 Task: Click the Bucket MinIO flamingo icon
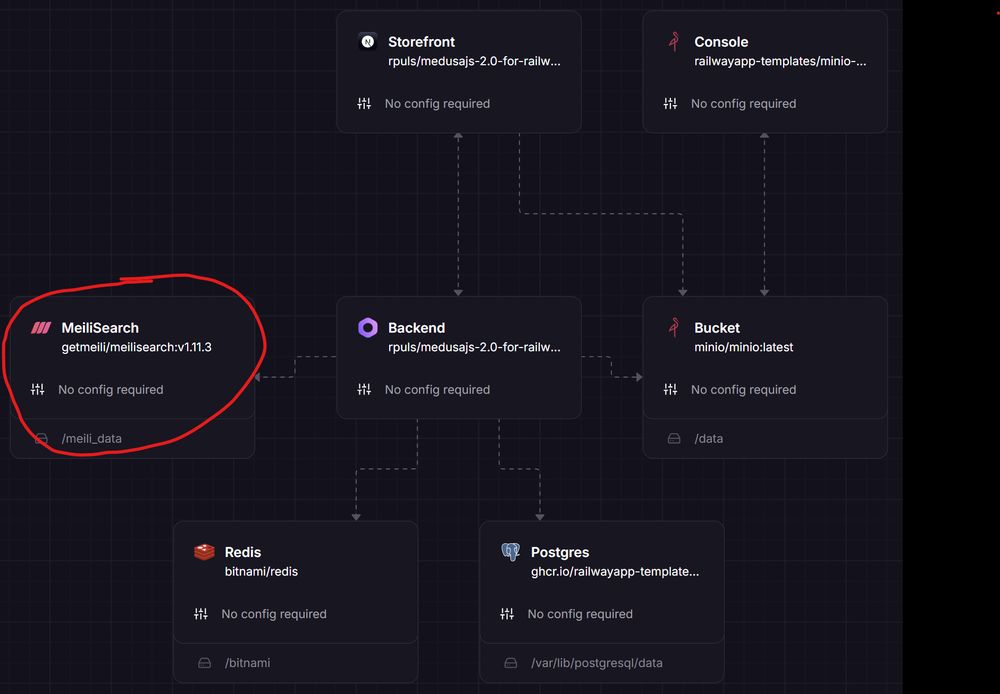[673, 328]
